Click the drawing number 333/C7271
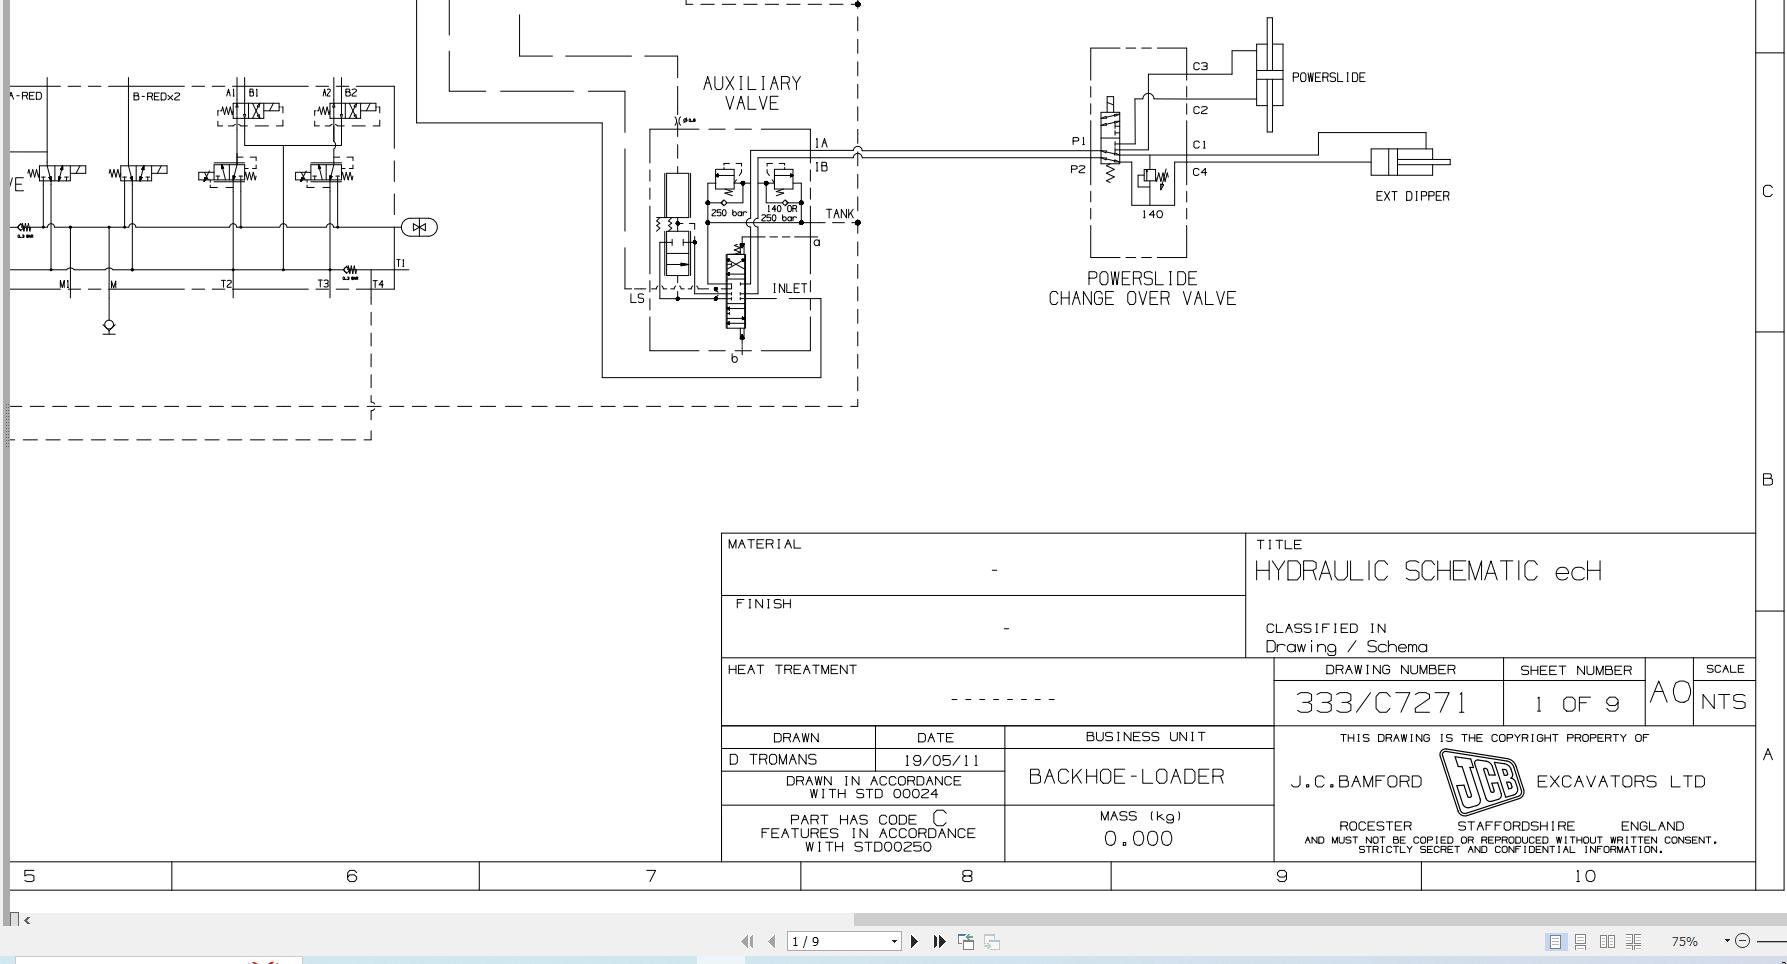 click(1381, 703)
